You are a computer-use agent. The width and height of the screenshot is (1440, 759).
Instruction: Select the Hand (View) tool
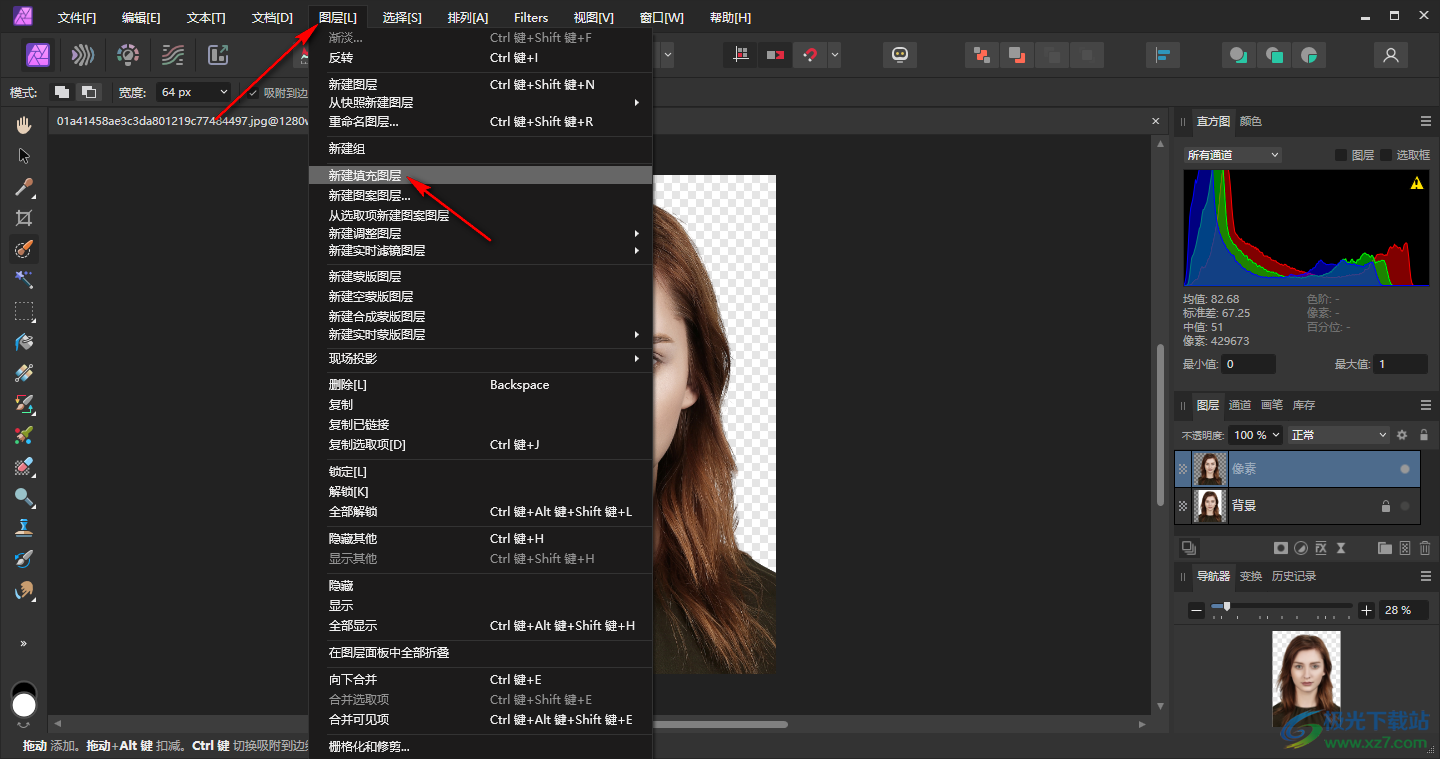point(24,125)
